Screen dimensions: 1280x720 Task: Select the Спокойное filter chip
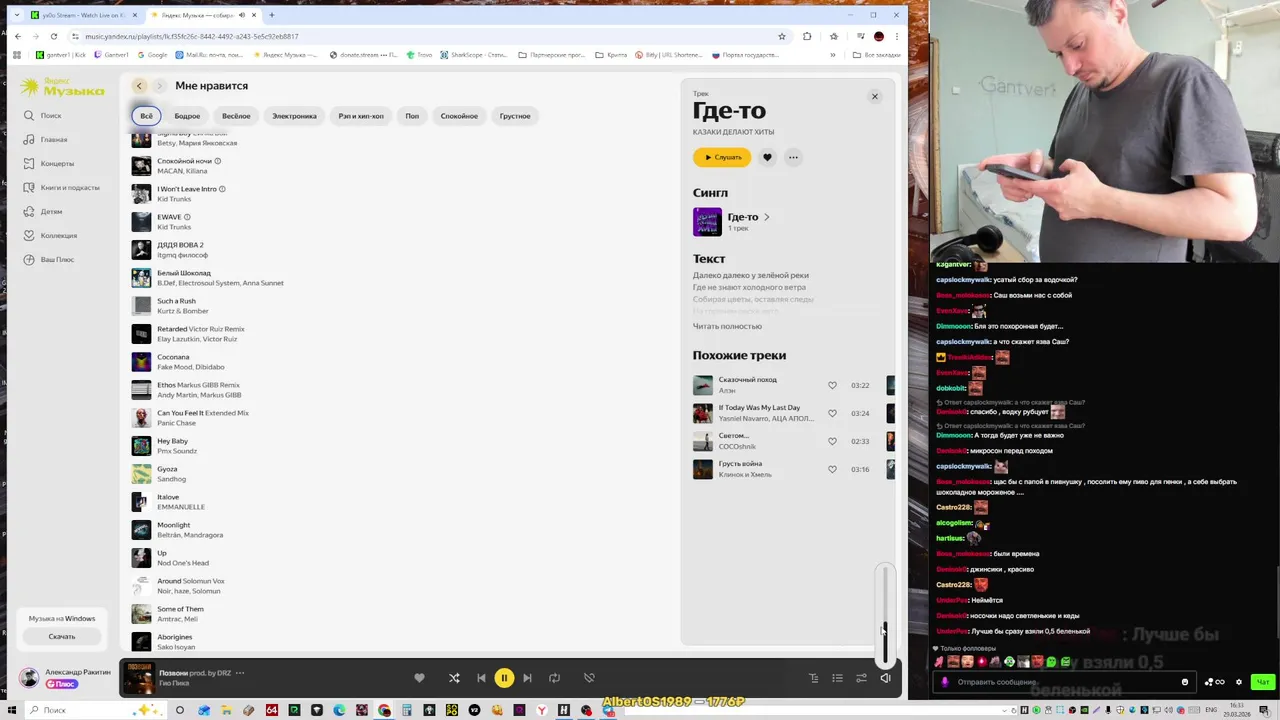click(x=459, y=116)
